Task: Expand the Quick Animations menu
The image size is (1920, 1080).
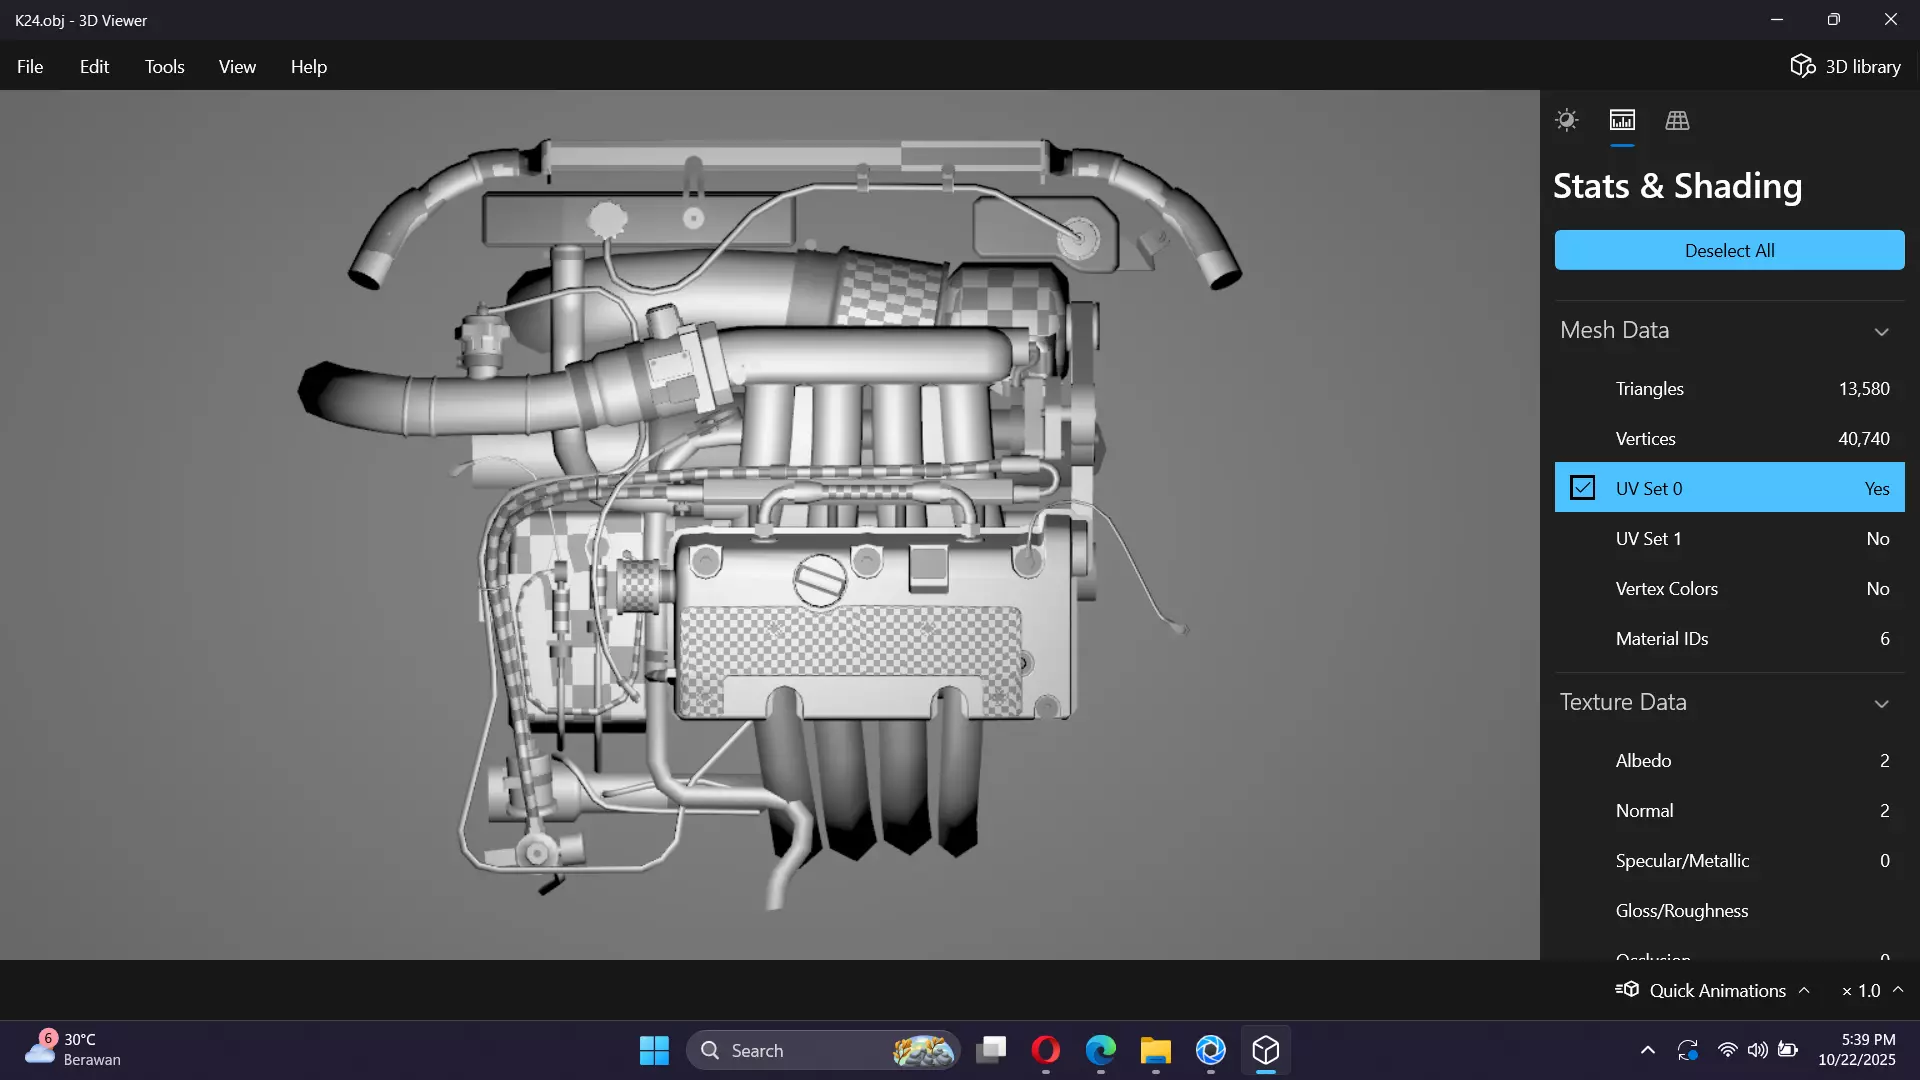Action: click(1804, 990)
